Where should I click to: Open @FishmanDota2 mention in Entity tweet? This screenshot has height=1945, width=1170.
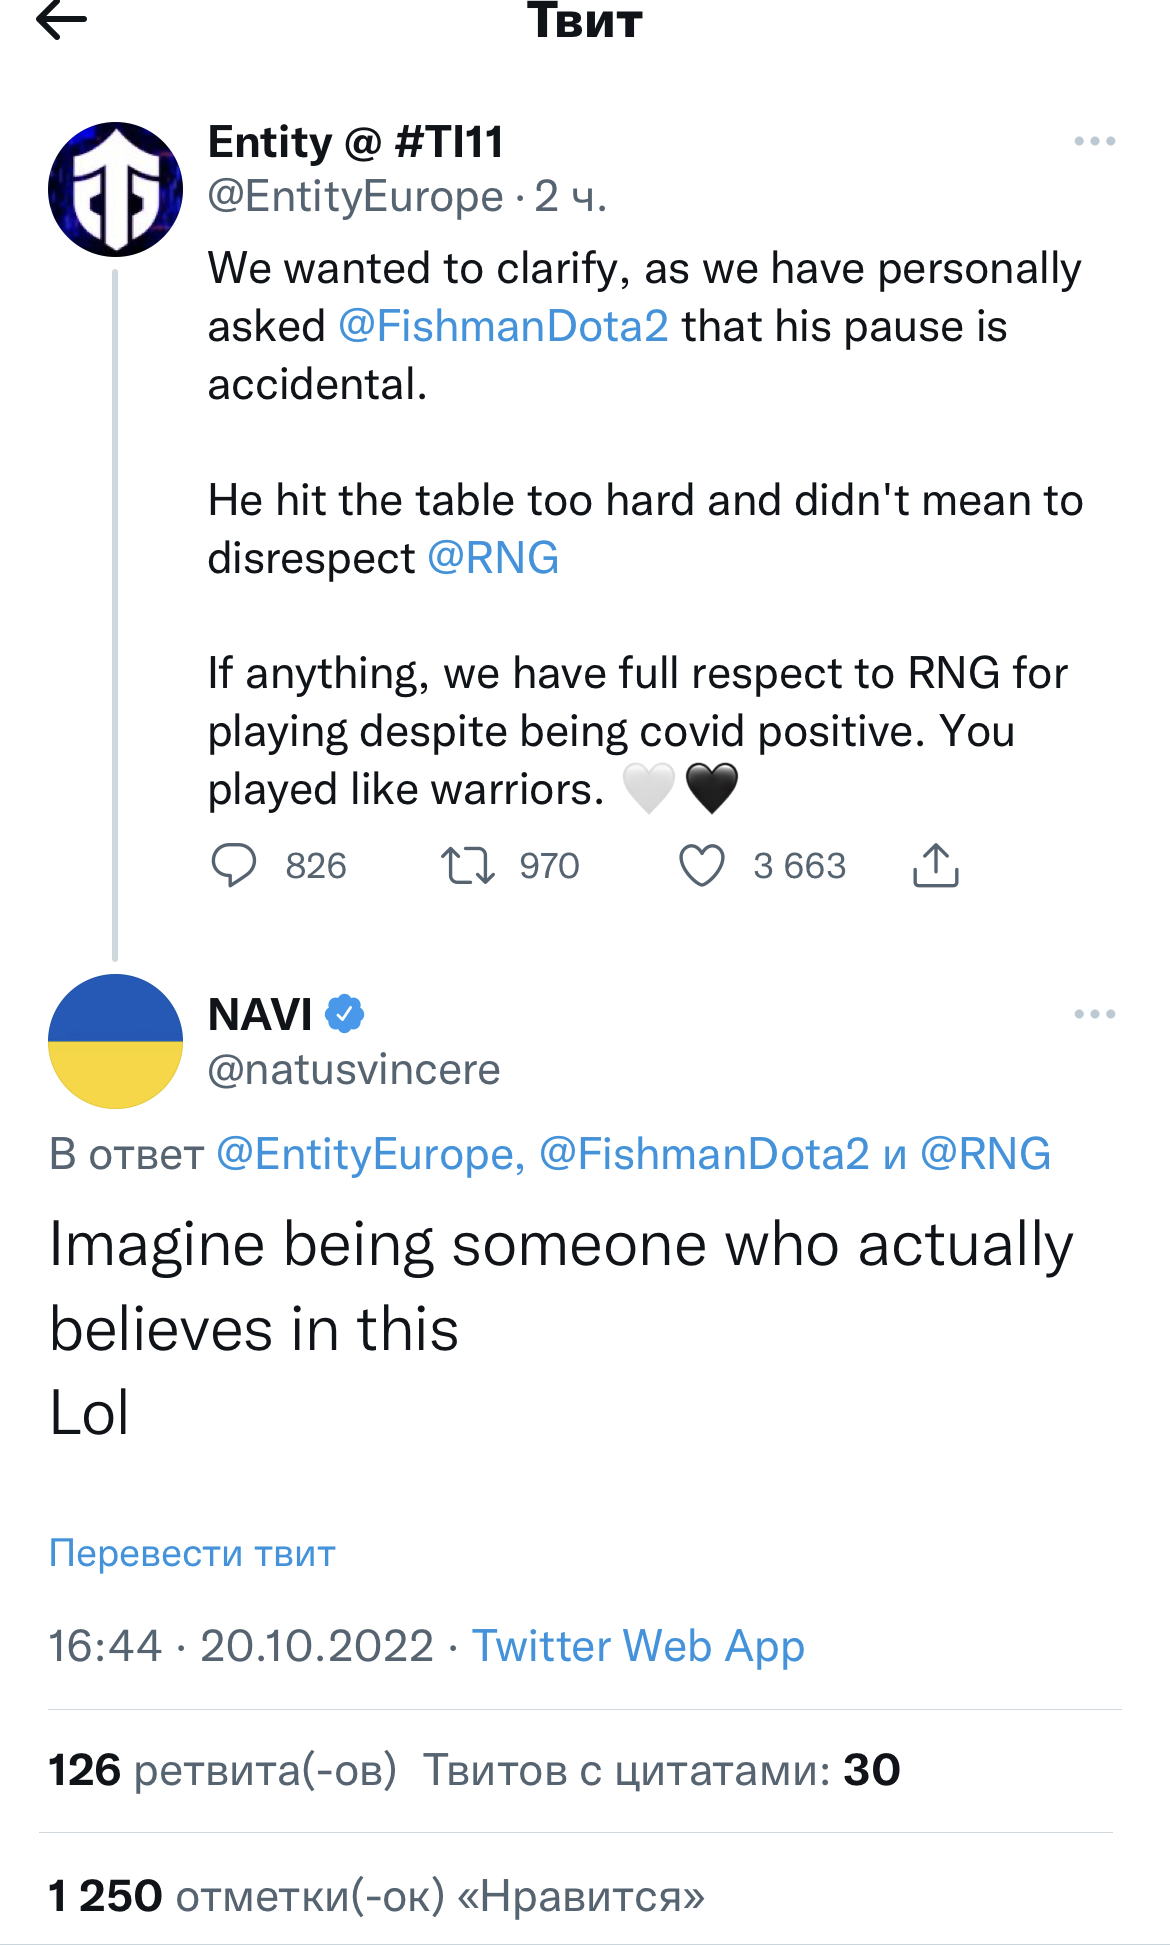click(503, 327)
